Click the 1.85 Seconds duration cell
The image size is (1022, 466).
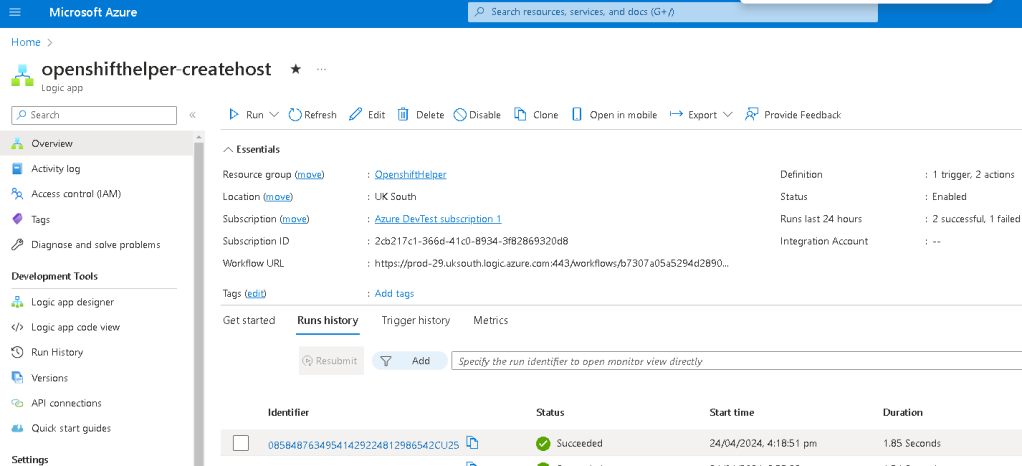click(912, 443)
